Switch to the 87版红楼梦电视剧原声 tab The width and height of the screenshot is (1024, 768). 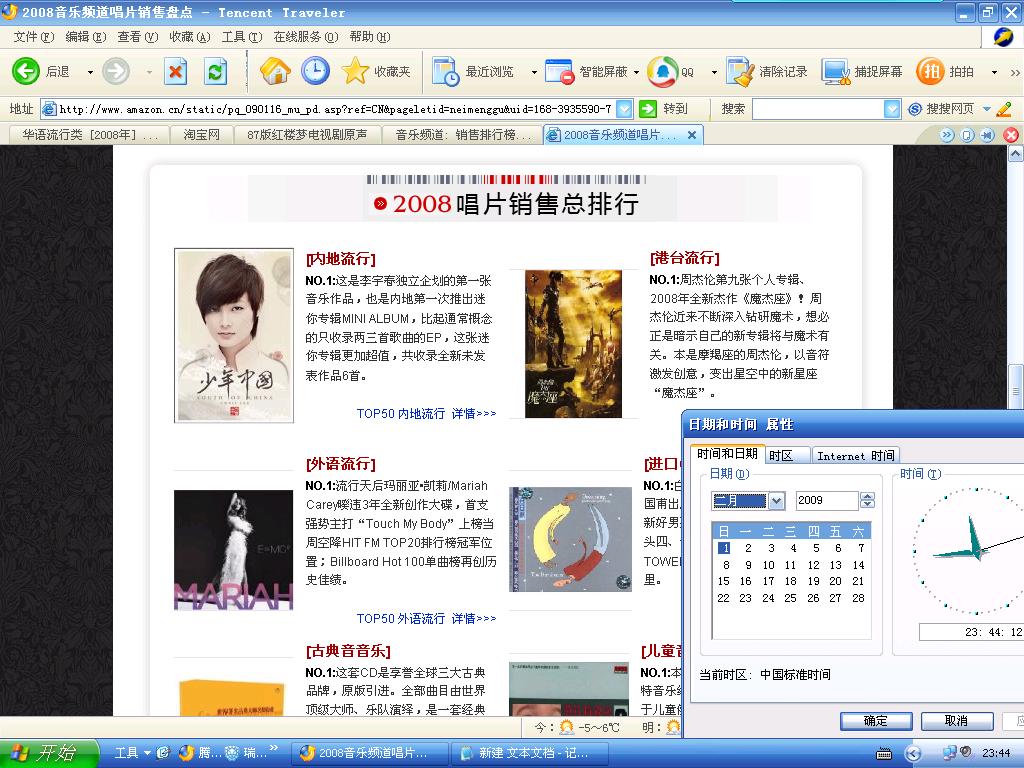[x=307, y=135]
